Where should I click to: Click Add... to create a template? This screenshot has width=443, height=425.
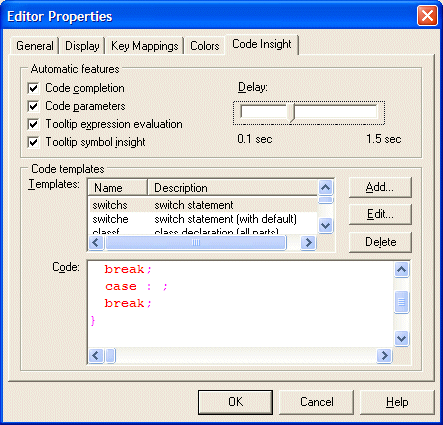(380, 187)
